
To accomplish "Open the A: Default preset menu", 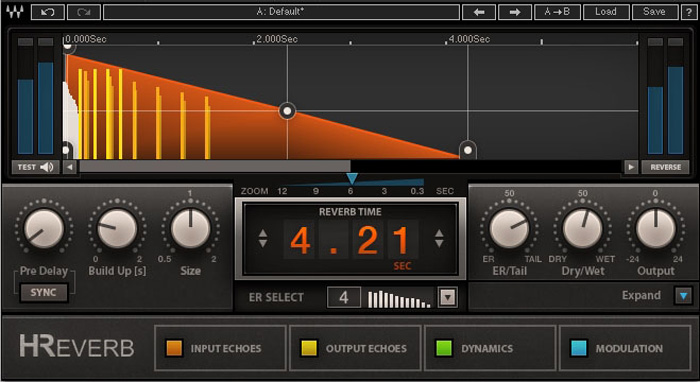I will click(281, 12).
